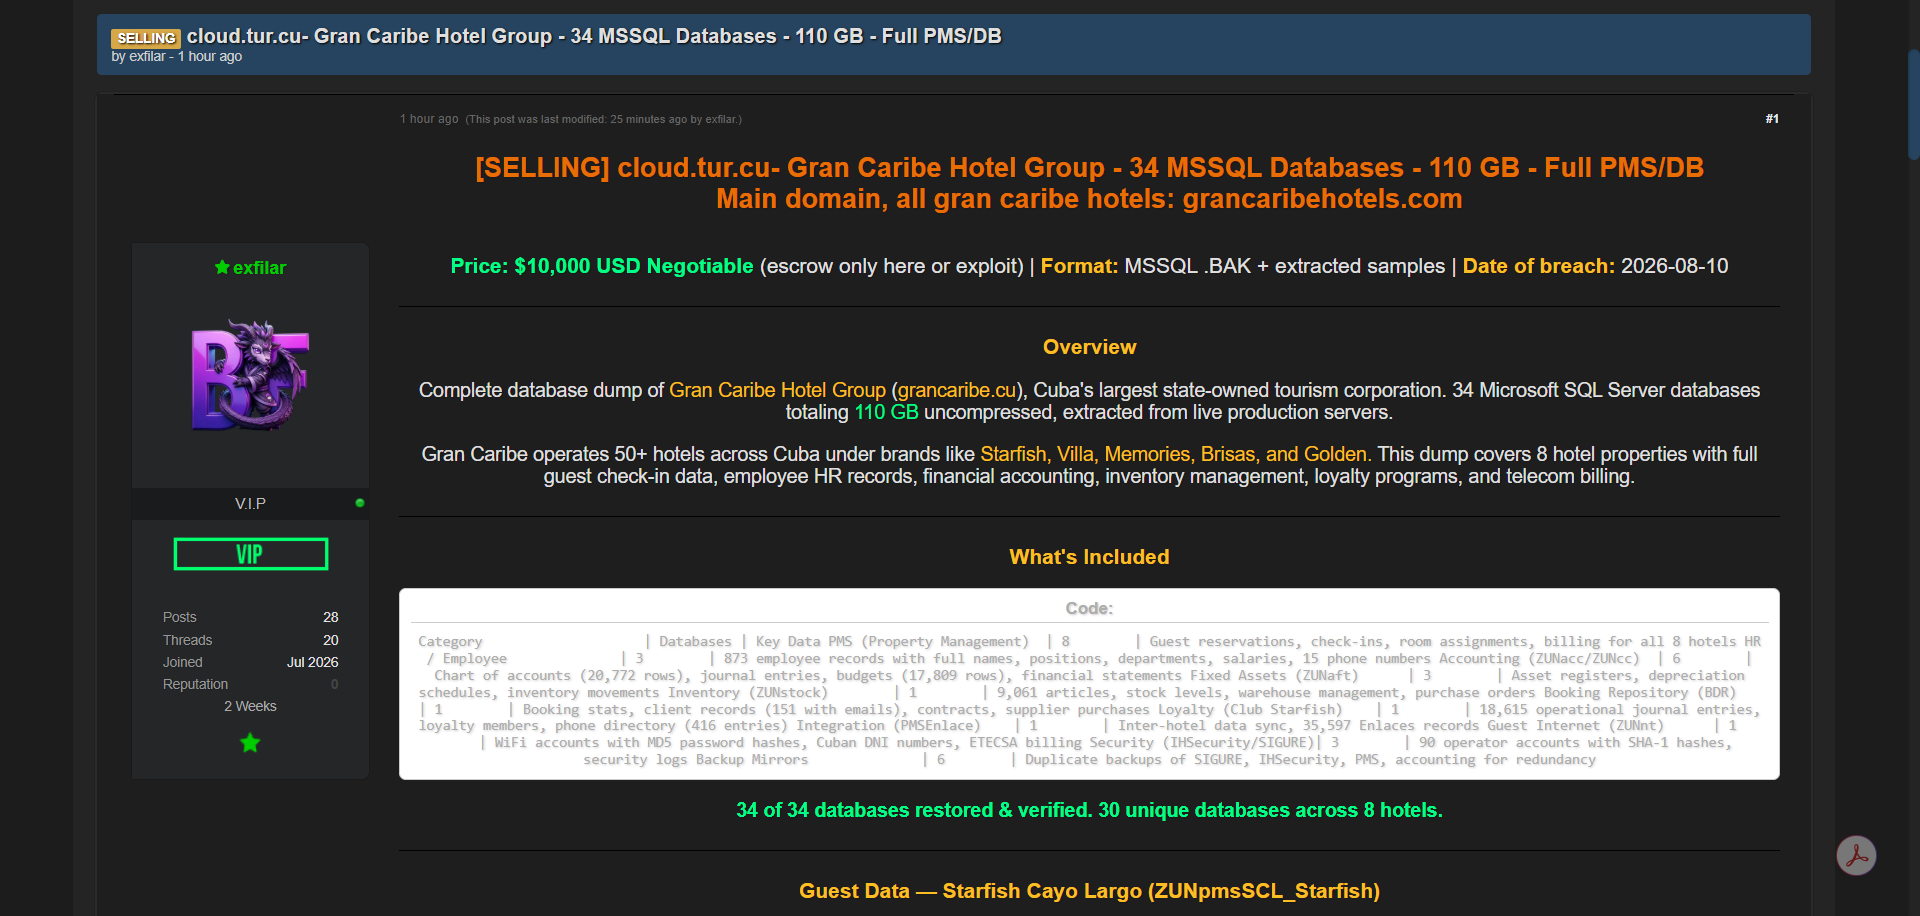1920x916 pixels.
Task: Click the Threads count 20
Action: [x=331, y=640]
